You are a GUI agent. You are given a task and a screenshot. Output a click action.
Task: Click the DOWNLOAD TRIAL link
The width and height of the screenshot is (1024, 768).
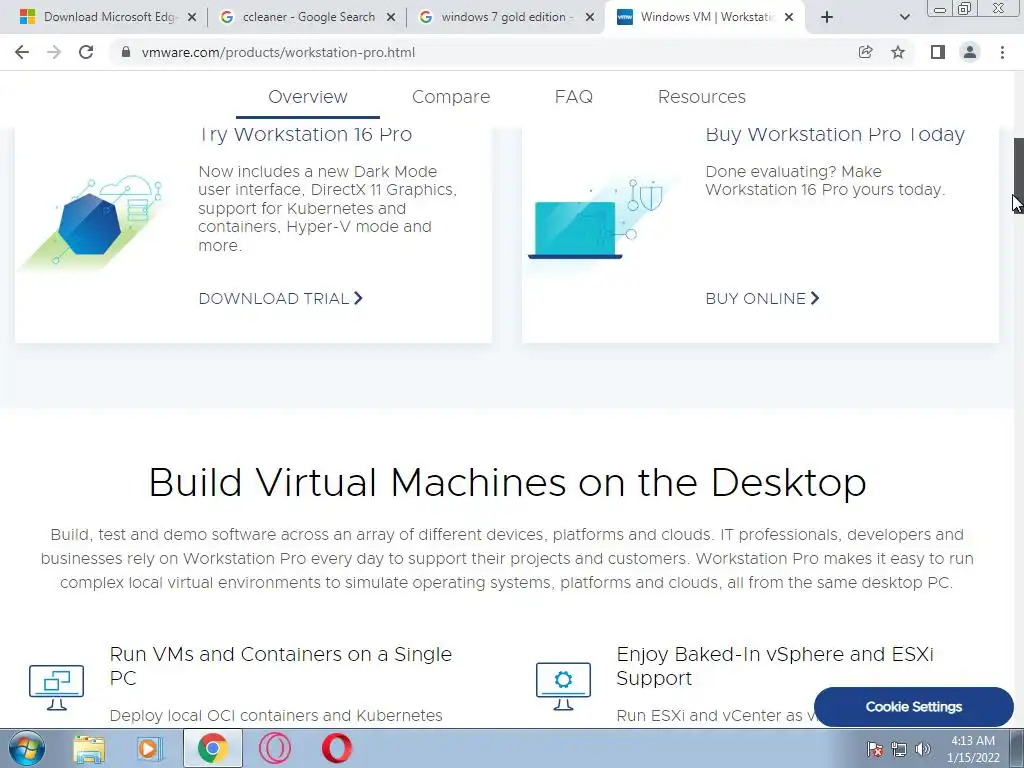(x=281, y=298)
